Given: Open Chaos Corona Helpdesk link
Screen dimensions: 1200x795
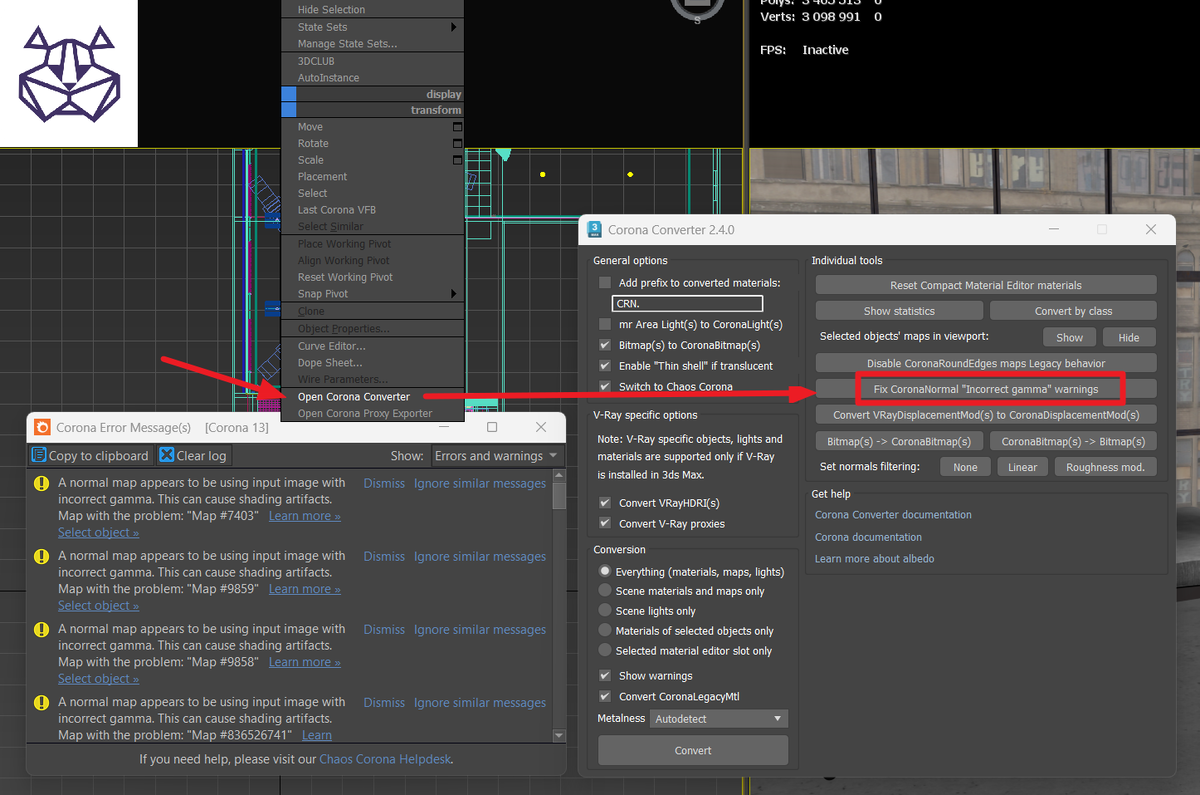Looking at the screenshot, I should pyautogui.click(x=385, y=759).
